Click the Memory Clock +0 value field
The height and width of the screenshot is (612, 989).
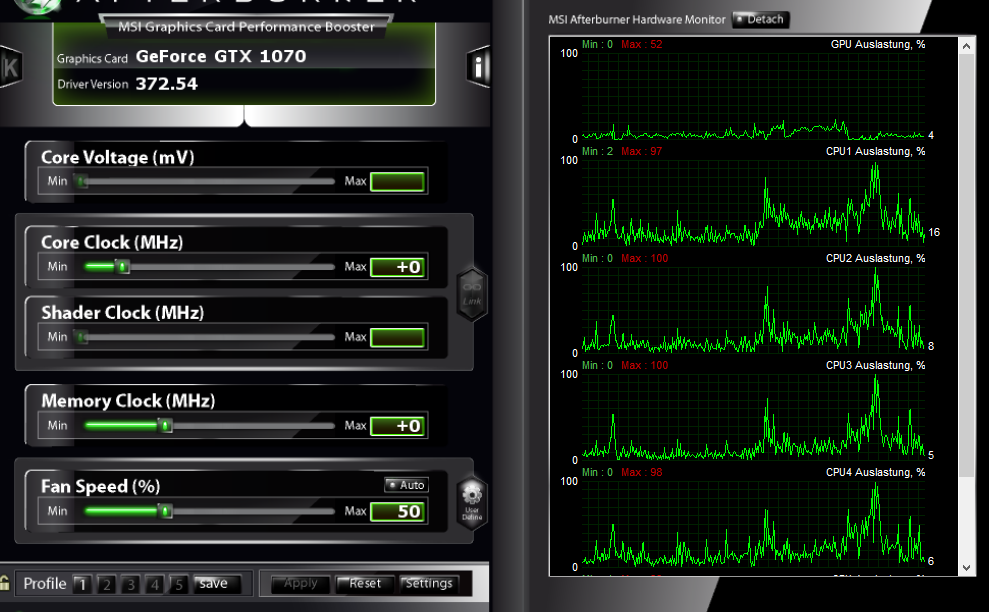(397, 426)
